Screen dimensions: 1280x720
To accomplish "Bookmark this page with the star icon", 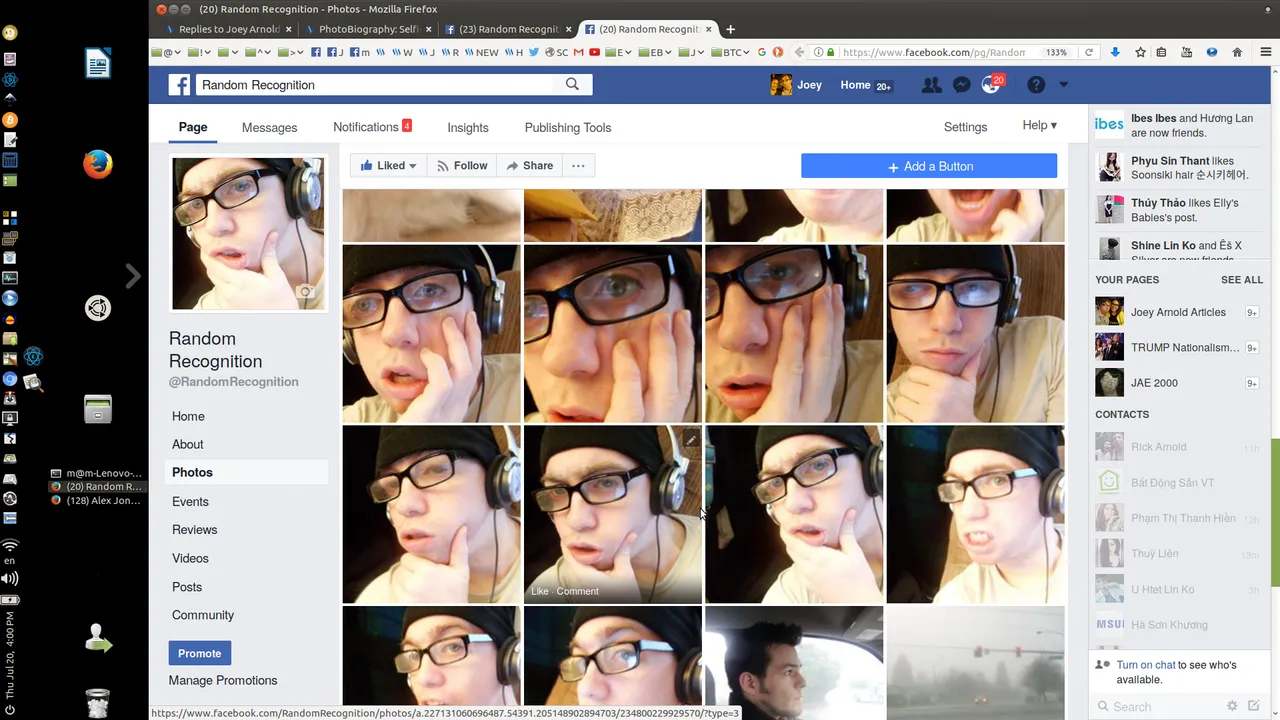I will point(1140,52).
